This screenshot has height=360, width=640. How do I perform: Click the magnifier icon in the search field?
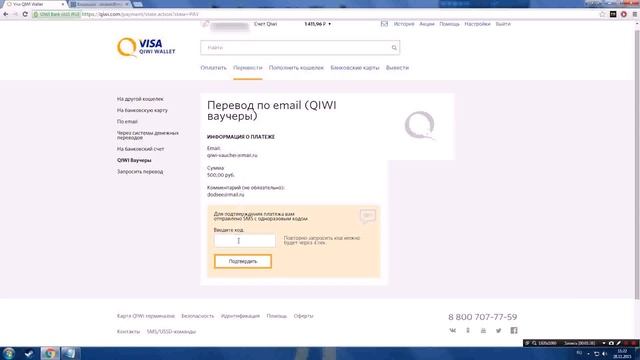point(394,48)
